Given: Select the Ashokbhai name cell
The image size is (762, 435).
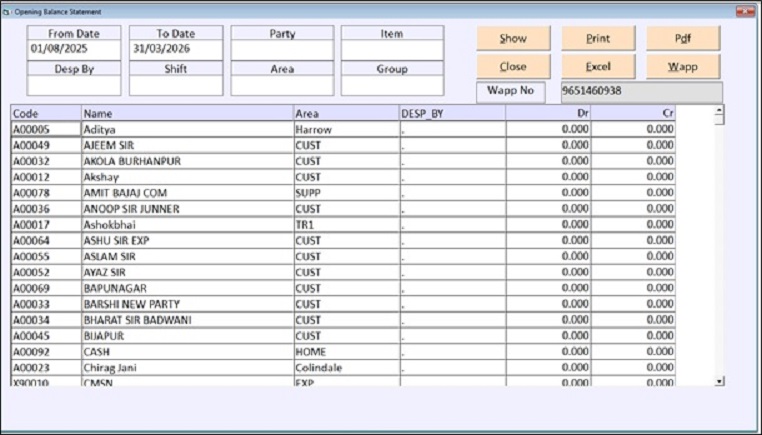Looking at the screenshot, I should pos(188,225).
